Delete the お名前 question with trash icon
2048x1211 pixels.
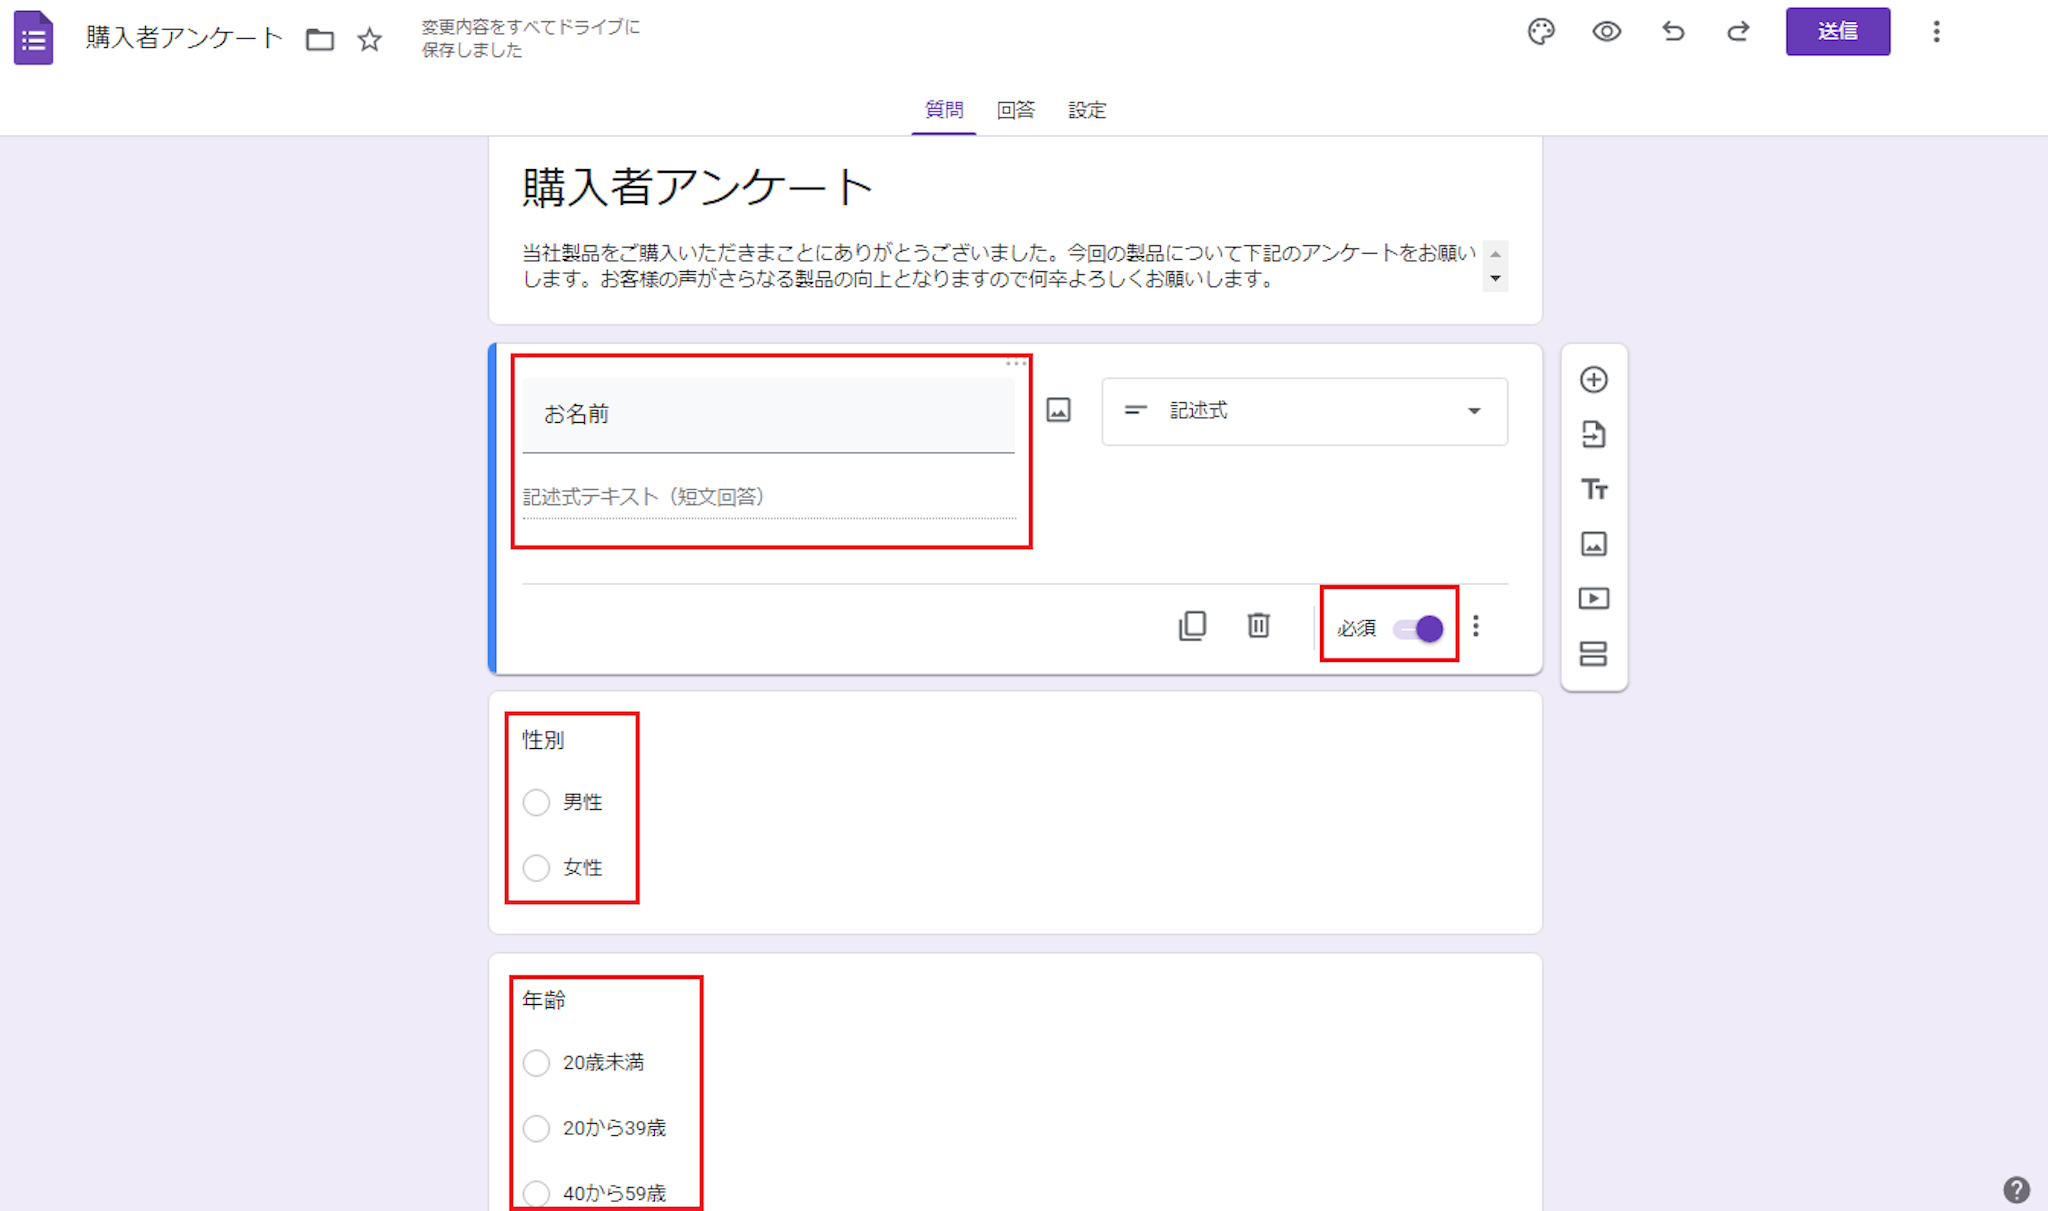point(1258,626)
